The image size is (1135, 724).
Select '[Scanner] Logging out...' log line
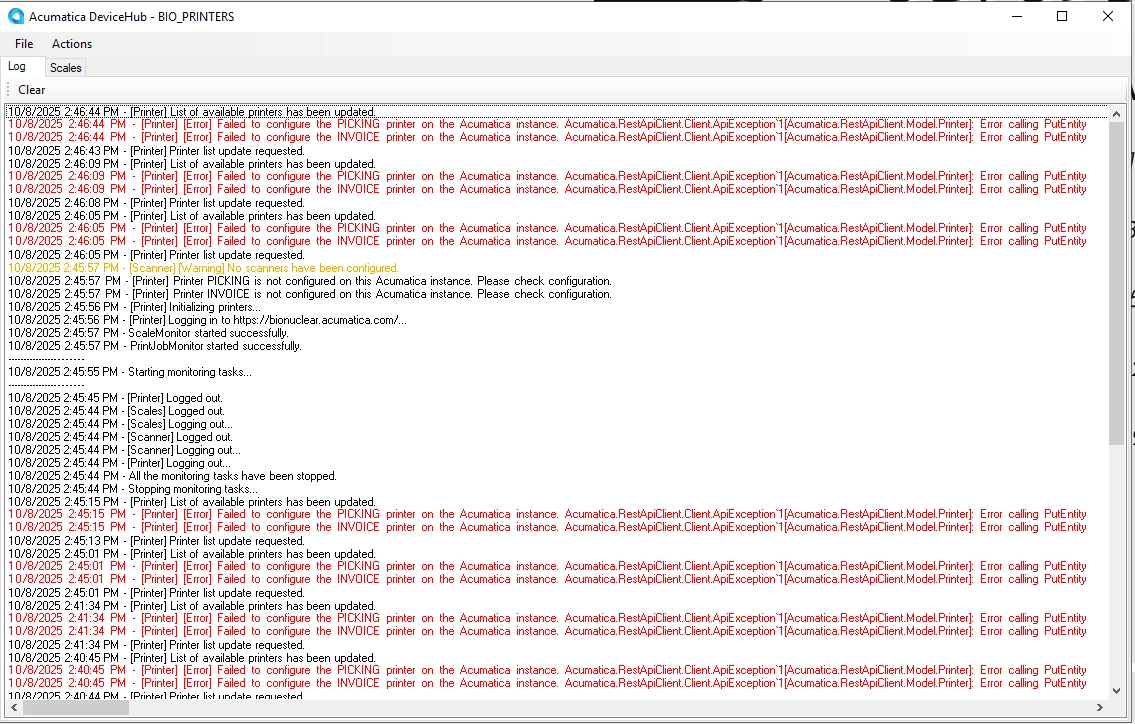pos(124,450)
